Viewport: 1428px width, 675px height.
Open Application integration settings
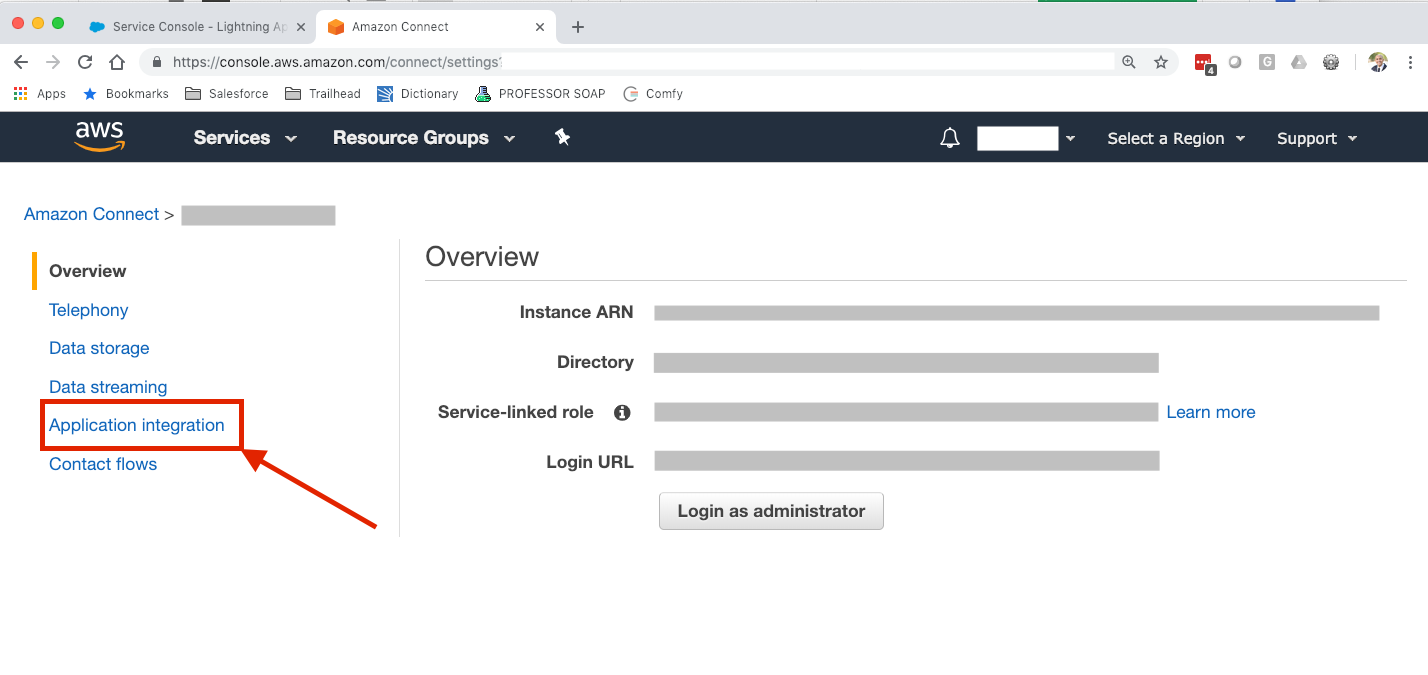pos(137,425)
